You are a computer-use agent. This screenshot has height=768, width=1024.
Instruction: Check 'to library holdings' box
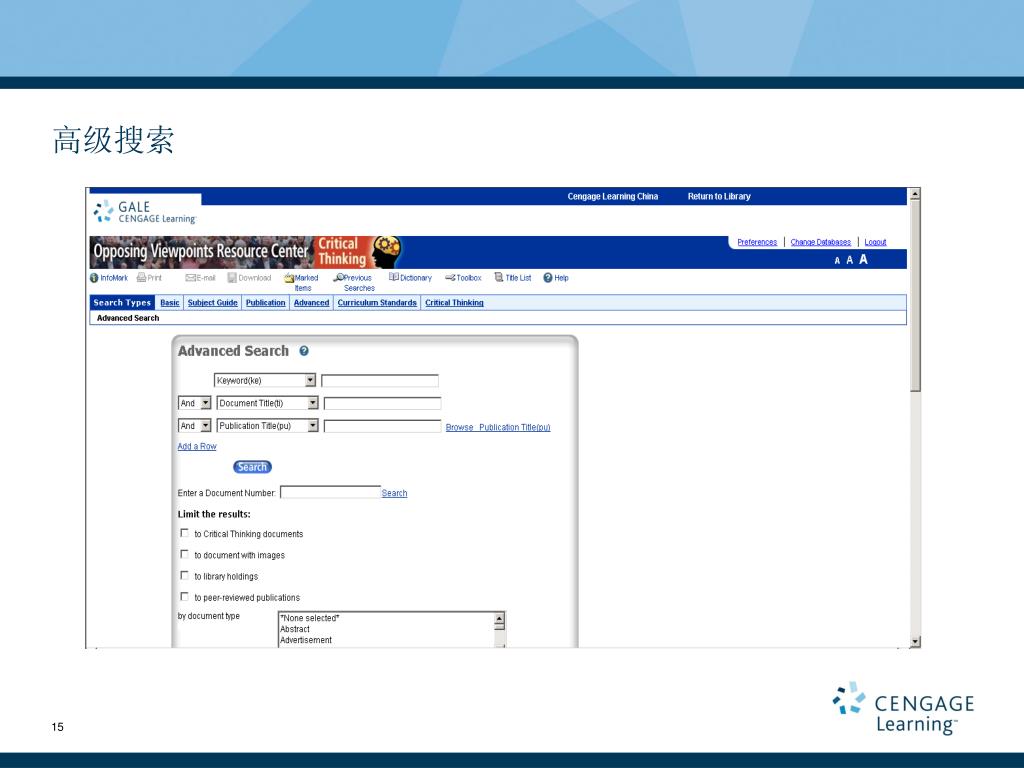pyautogui.click(x=184, y=575)
